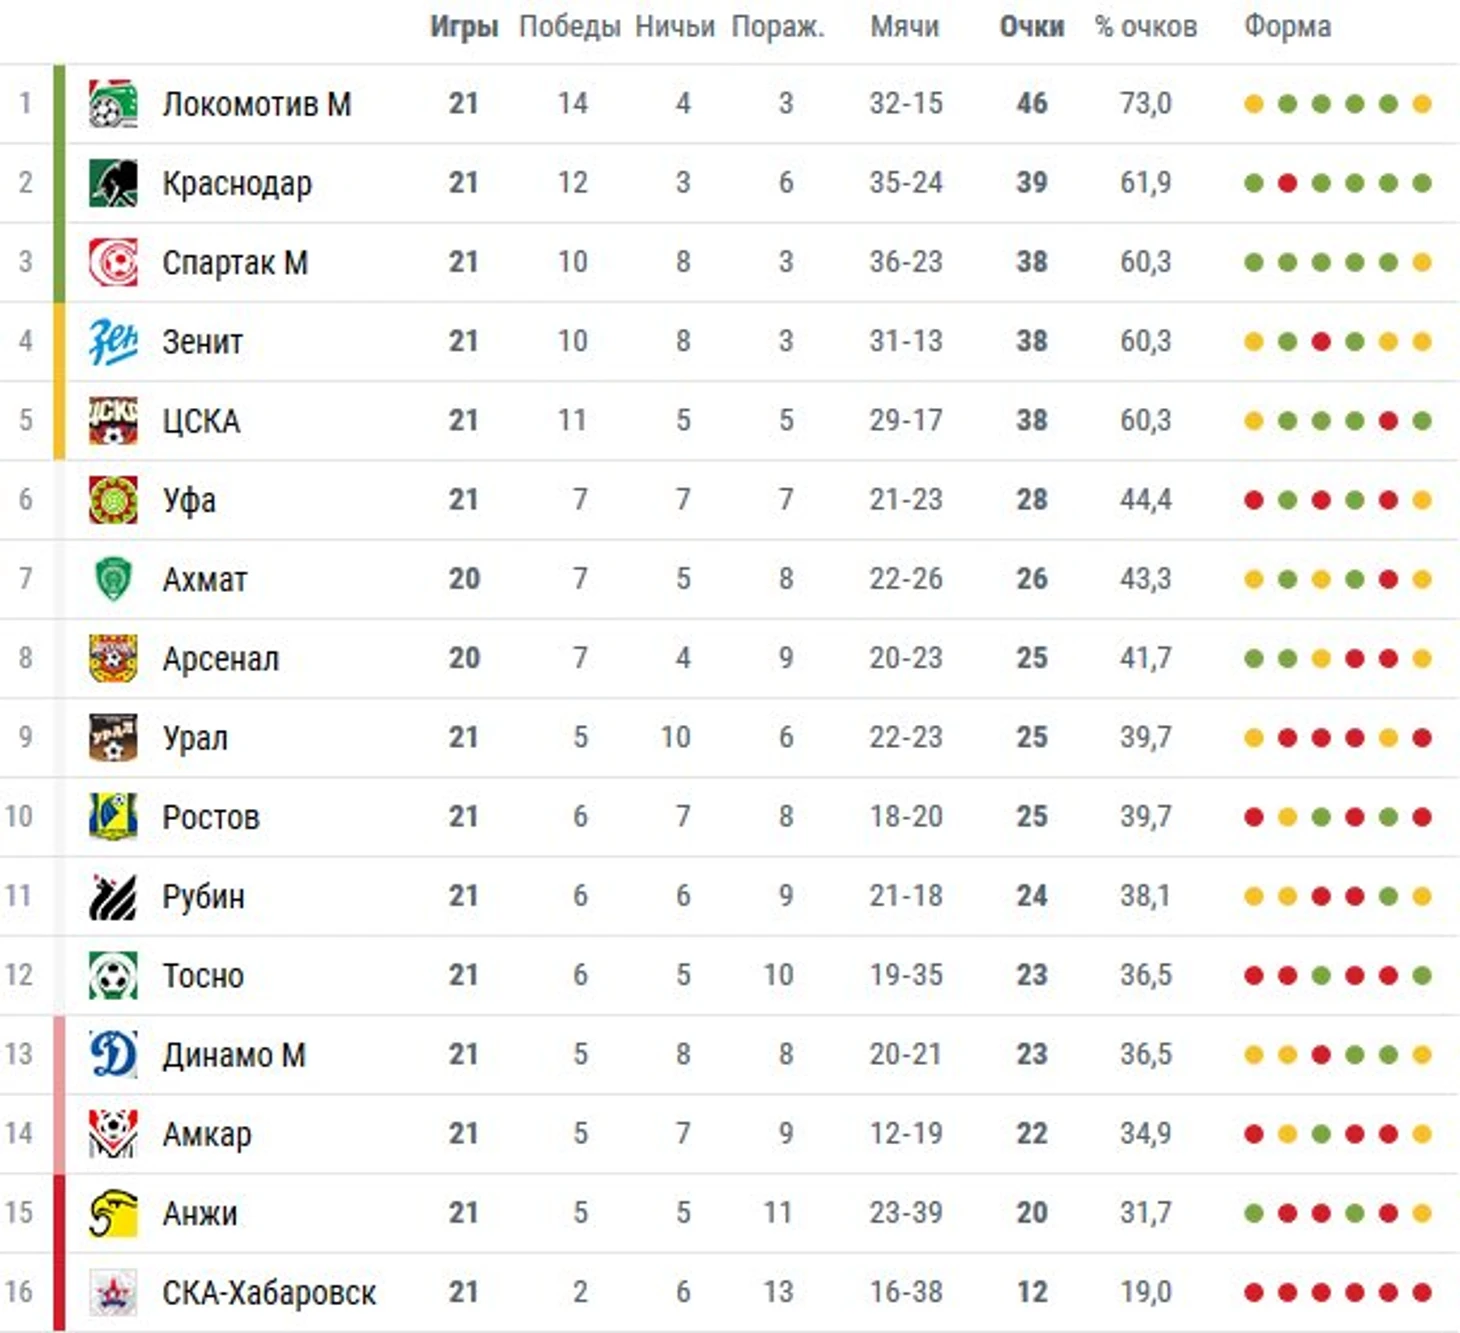Click the Динамо М blue D logo
1460x1333 pixels.
[x=113, y=1054]
